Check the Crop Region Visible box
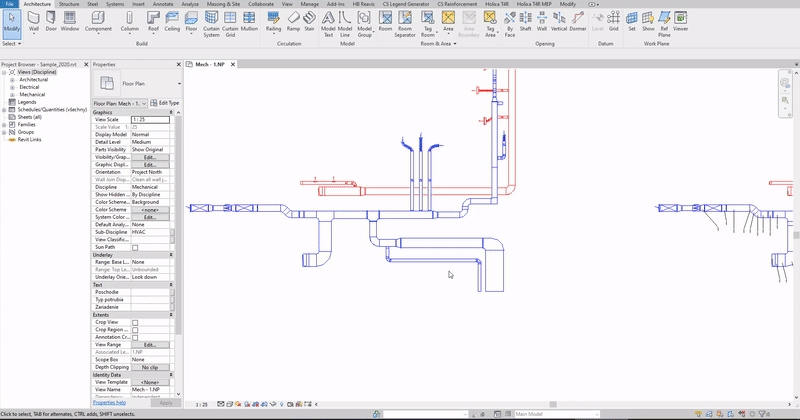 (135, 329)
